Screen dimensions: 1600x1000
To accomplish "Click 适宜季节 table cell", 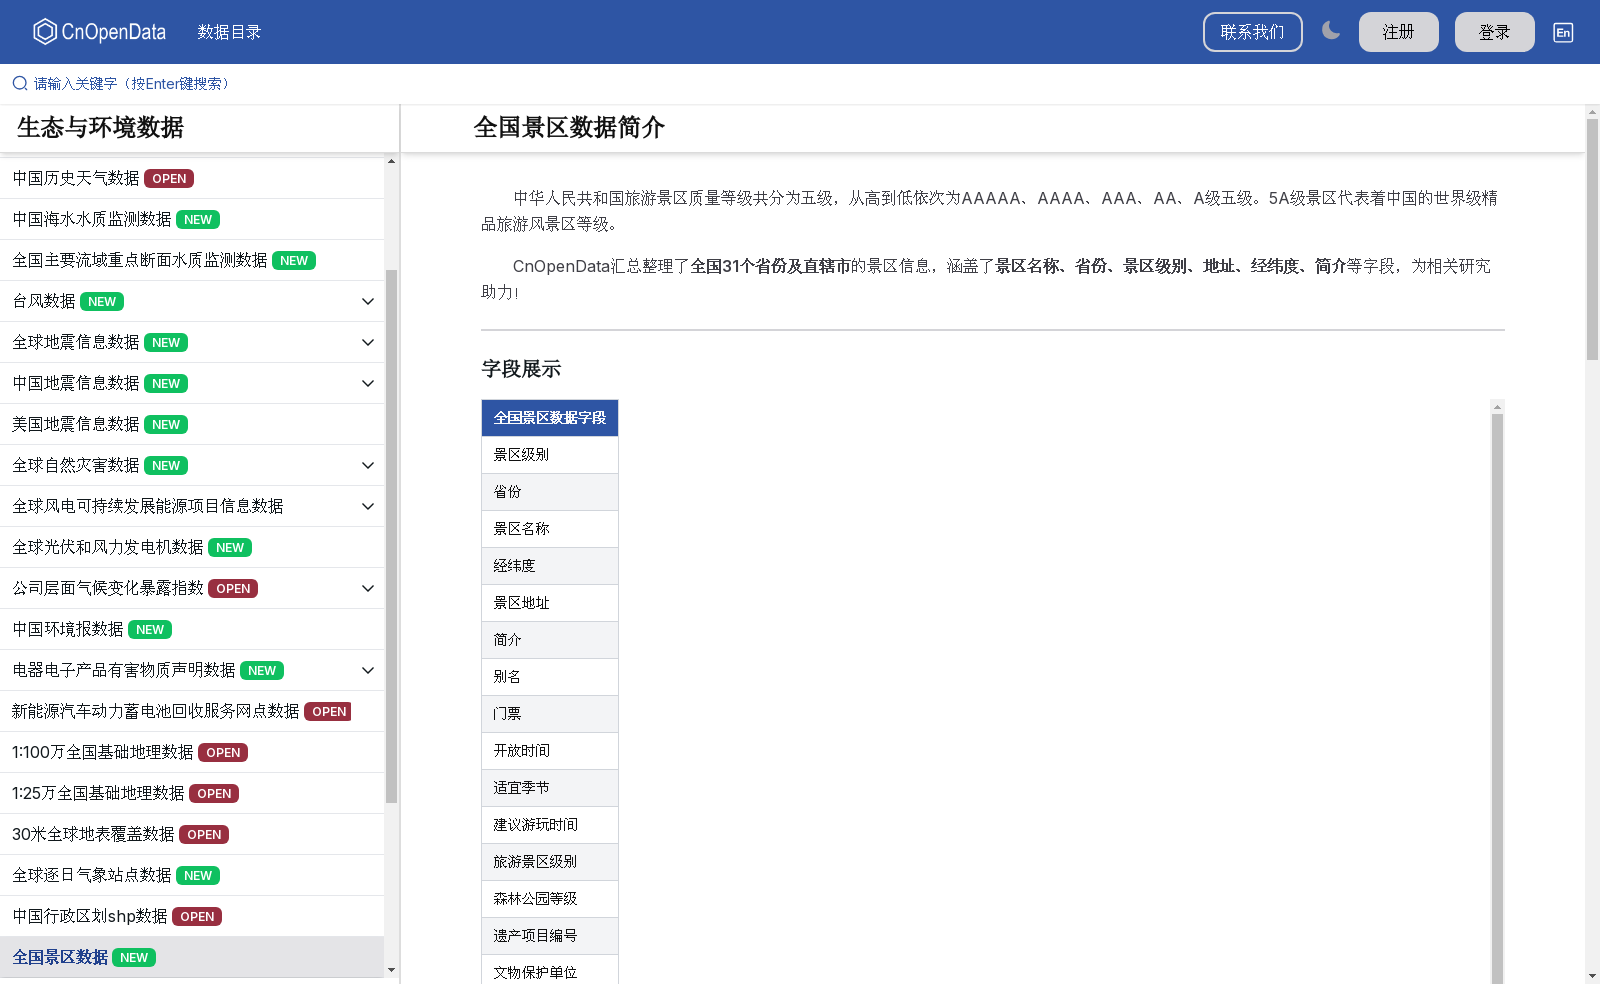I will [550, 788].
